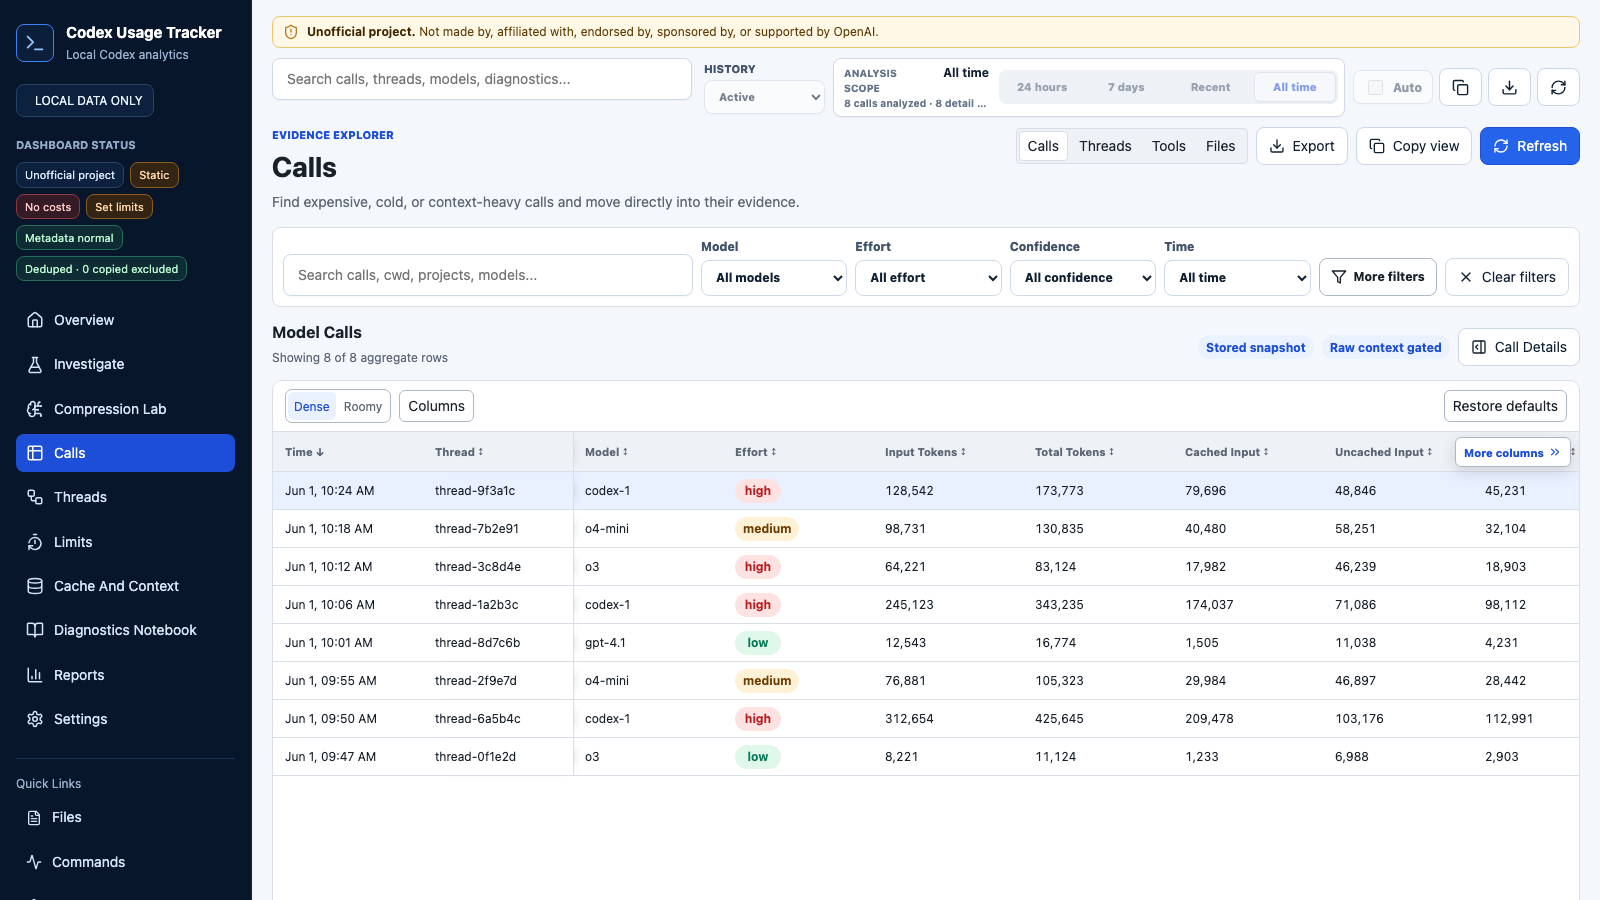Click Restore defaults button
The image size is (1600, 900).
point(1505,406)
